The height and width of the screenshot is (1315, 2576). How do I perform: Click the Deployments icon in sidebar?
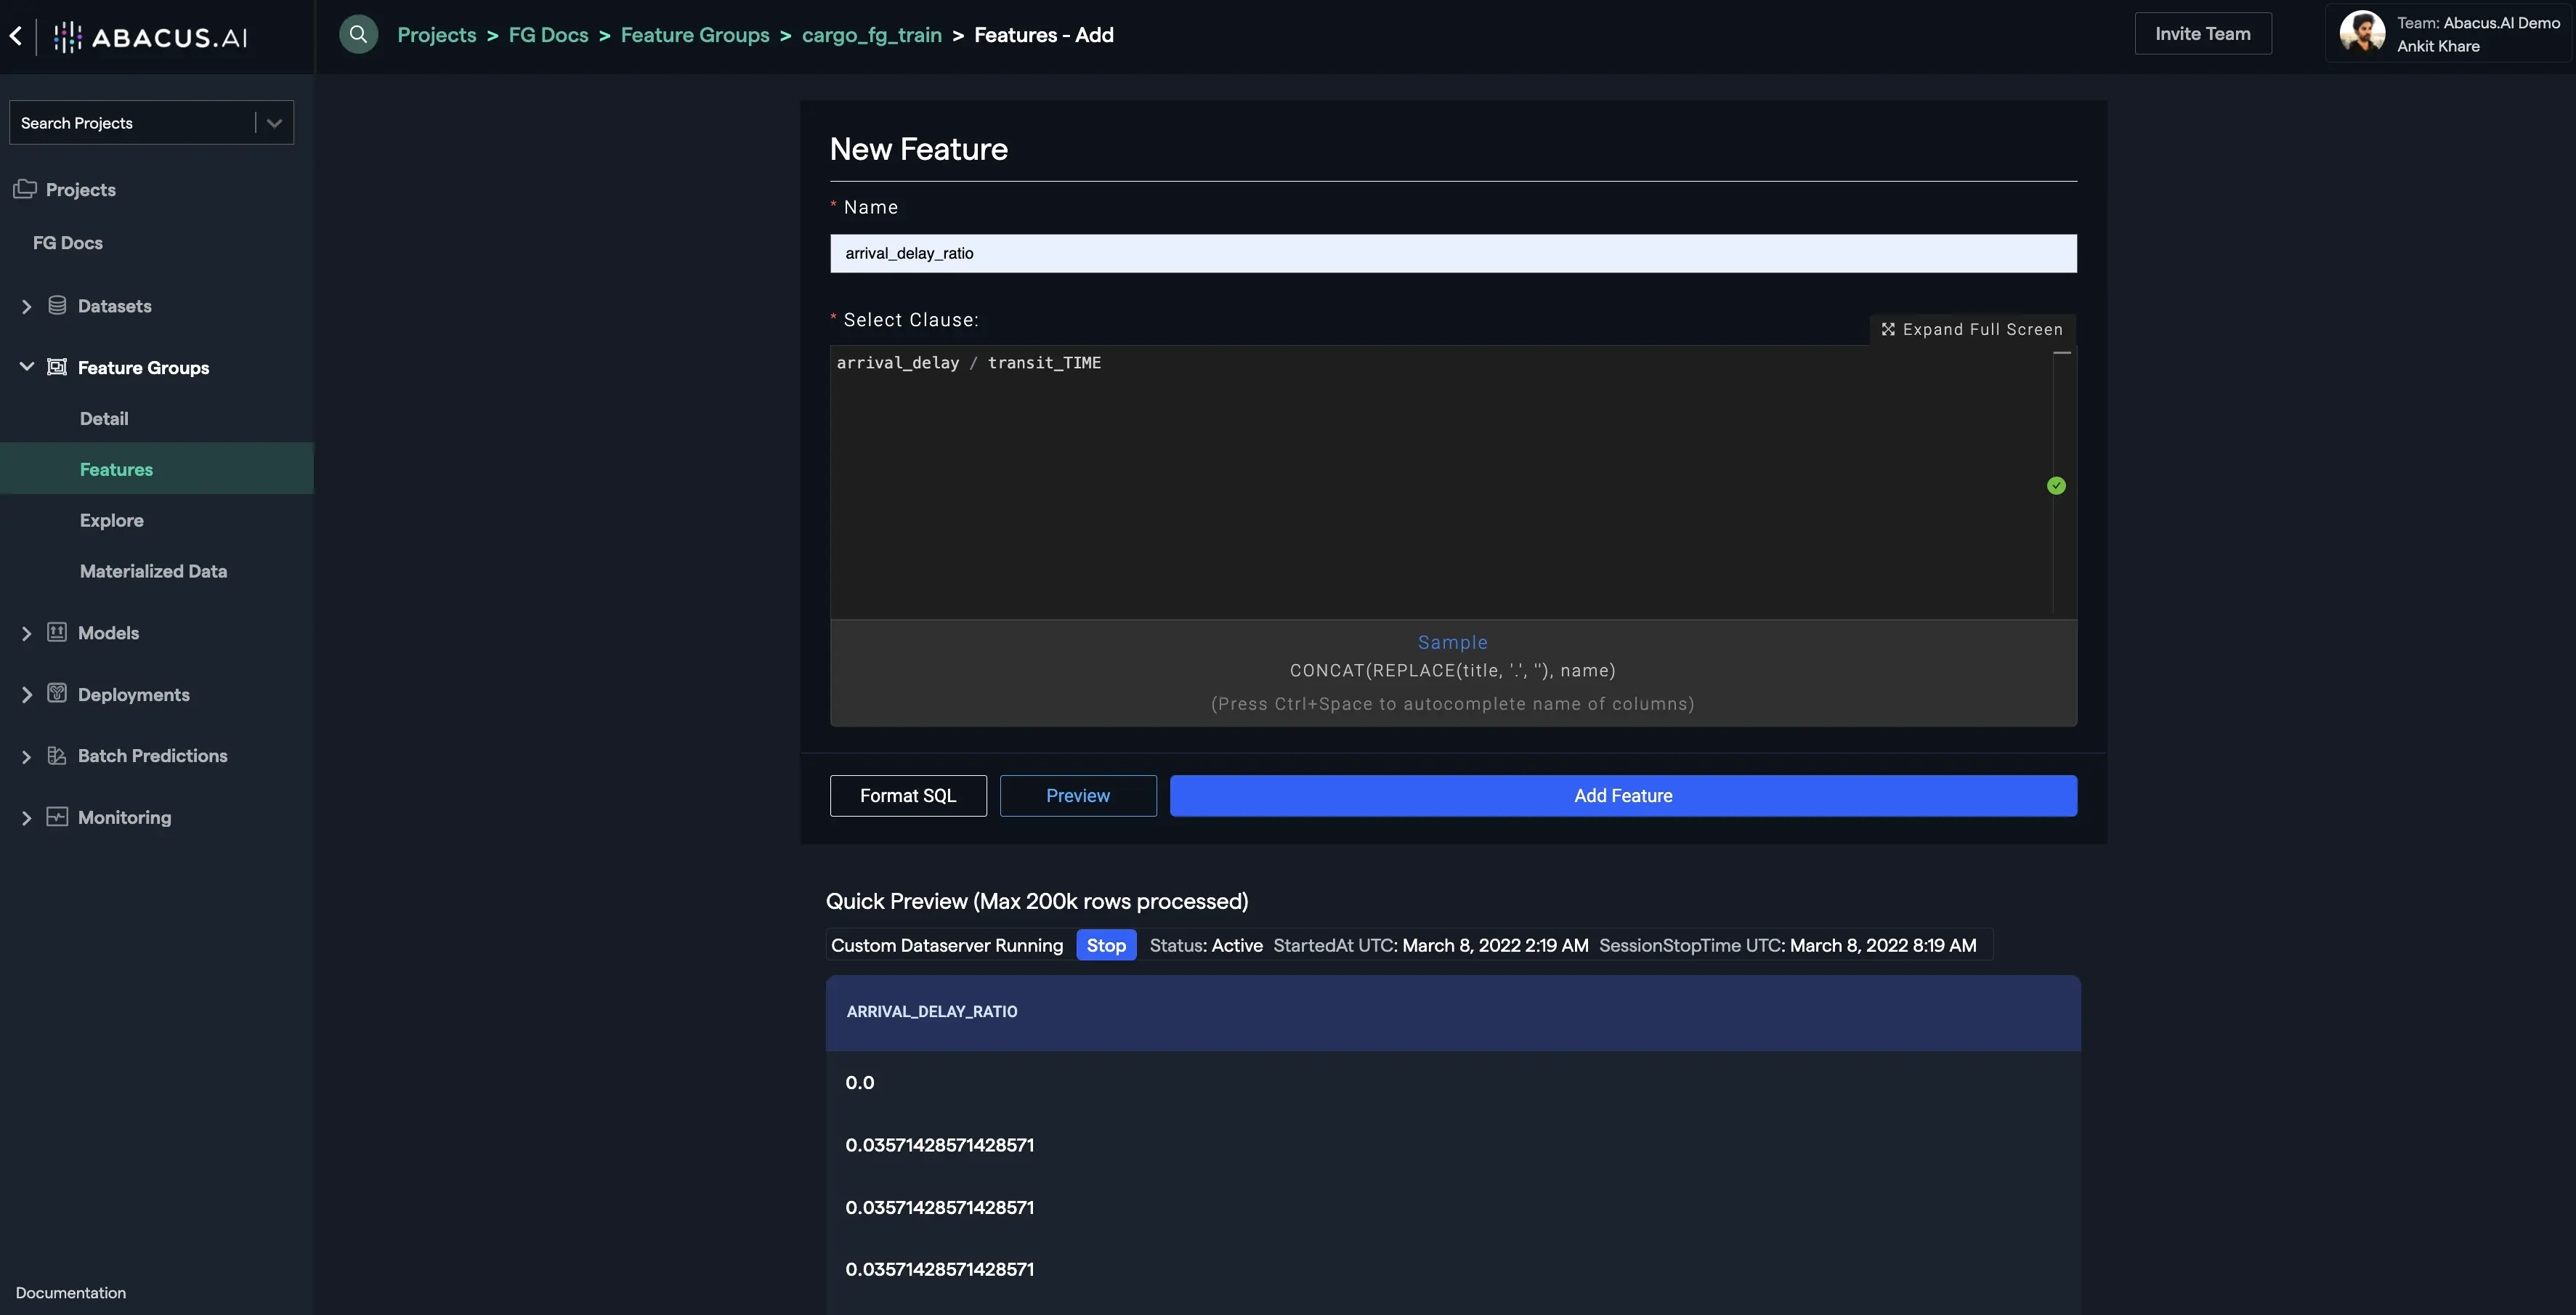[x=57, y=694]
